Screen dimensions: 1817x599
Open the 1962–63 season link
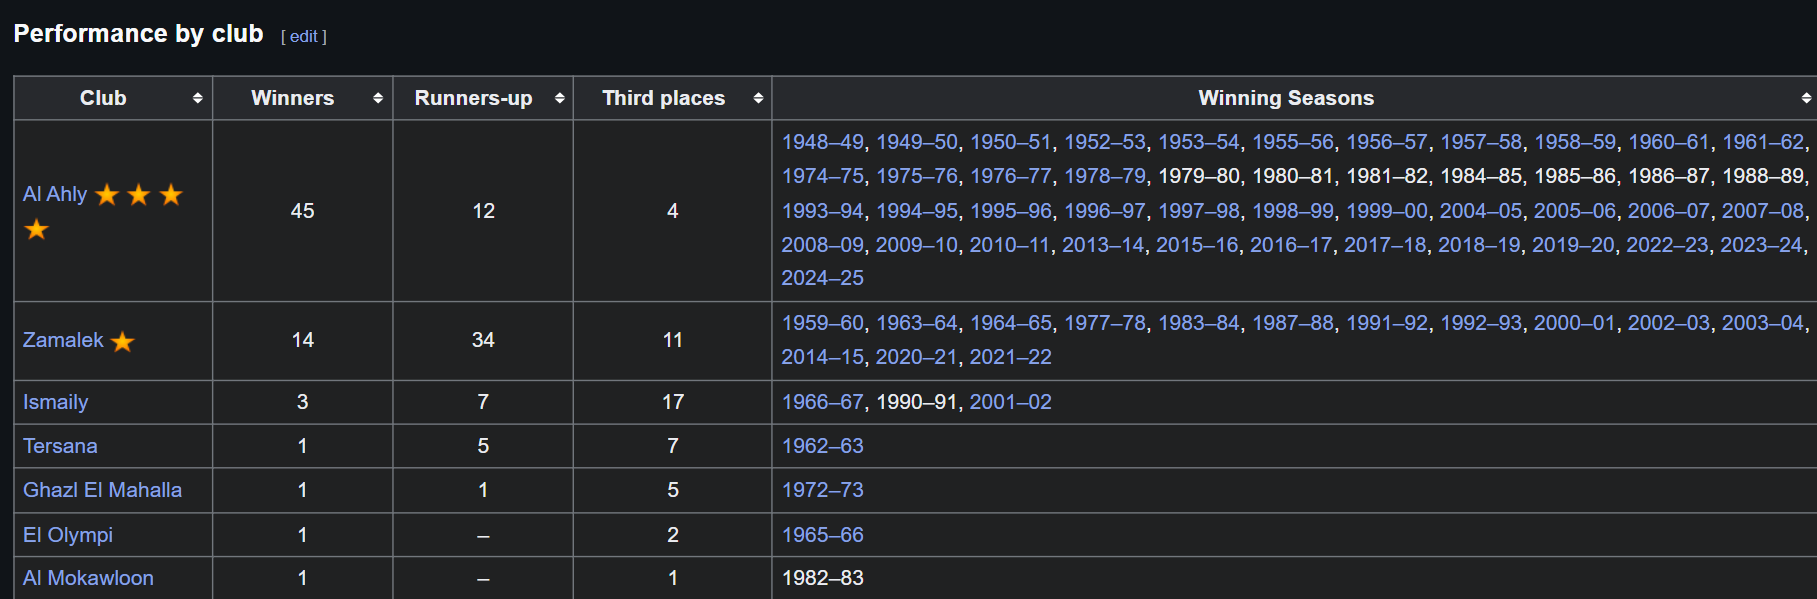pyautogui.click(x=822, y=446)
